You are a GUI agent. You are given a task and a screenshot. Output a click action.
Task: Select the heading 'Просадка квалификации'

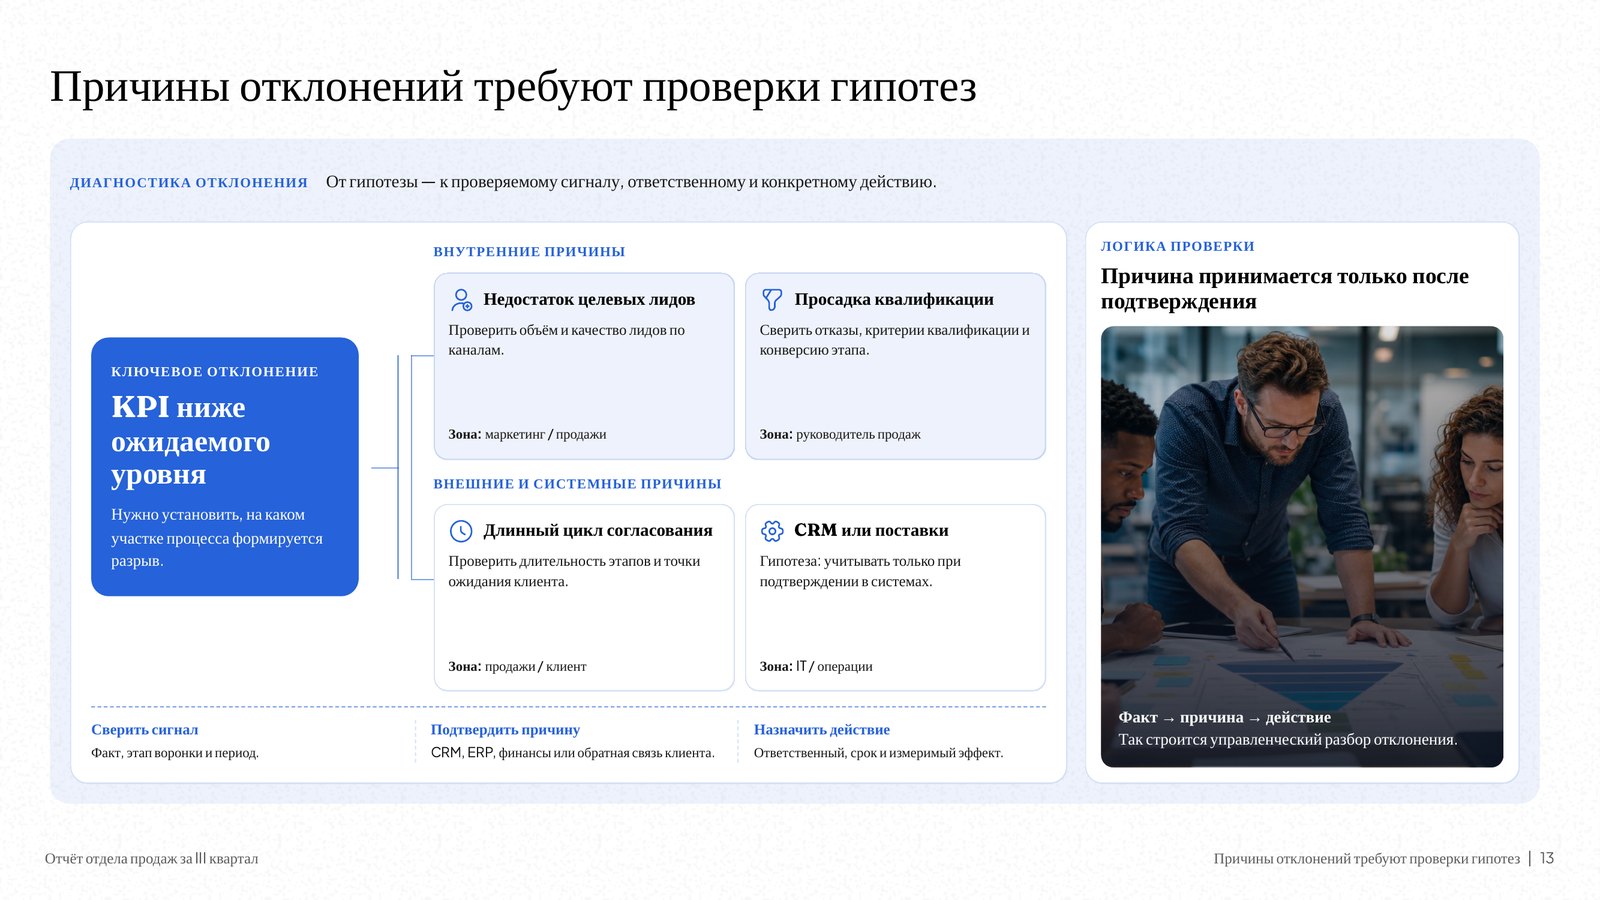(x=894, y=299)
